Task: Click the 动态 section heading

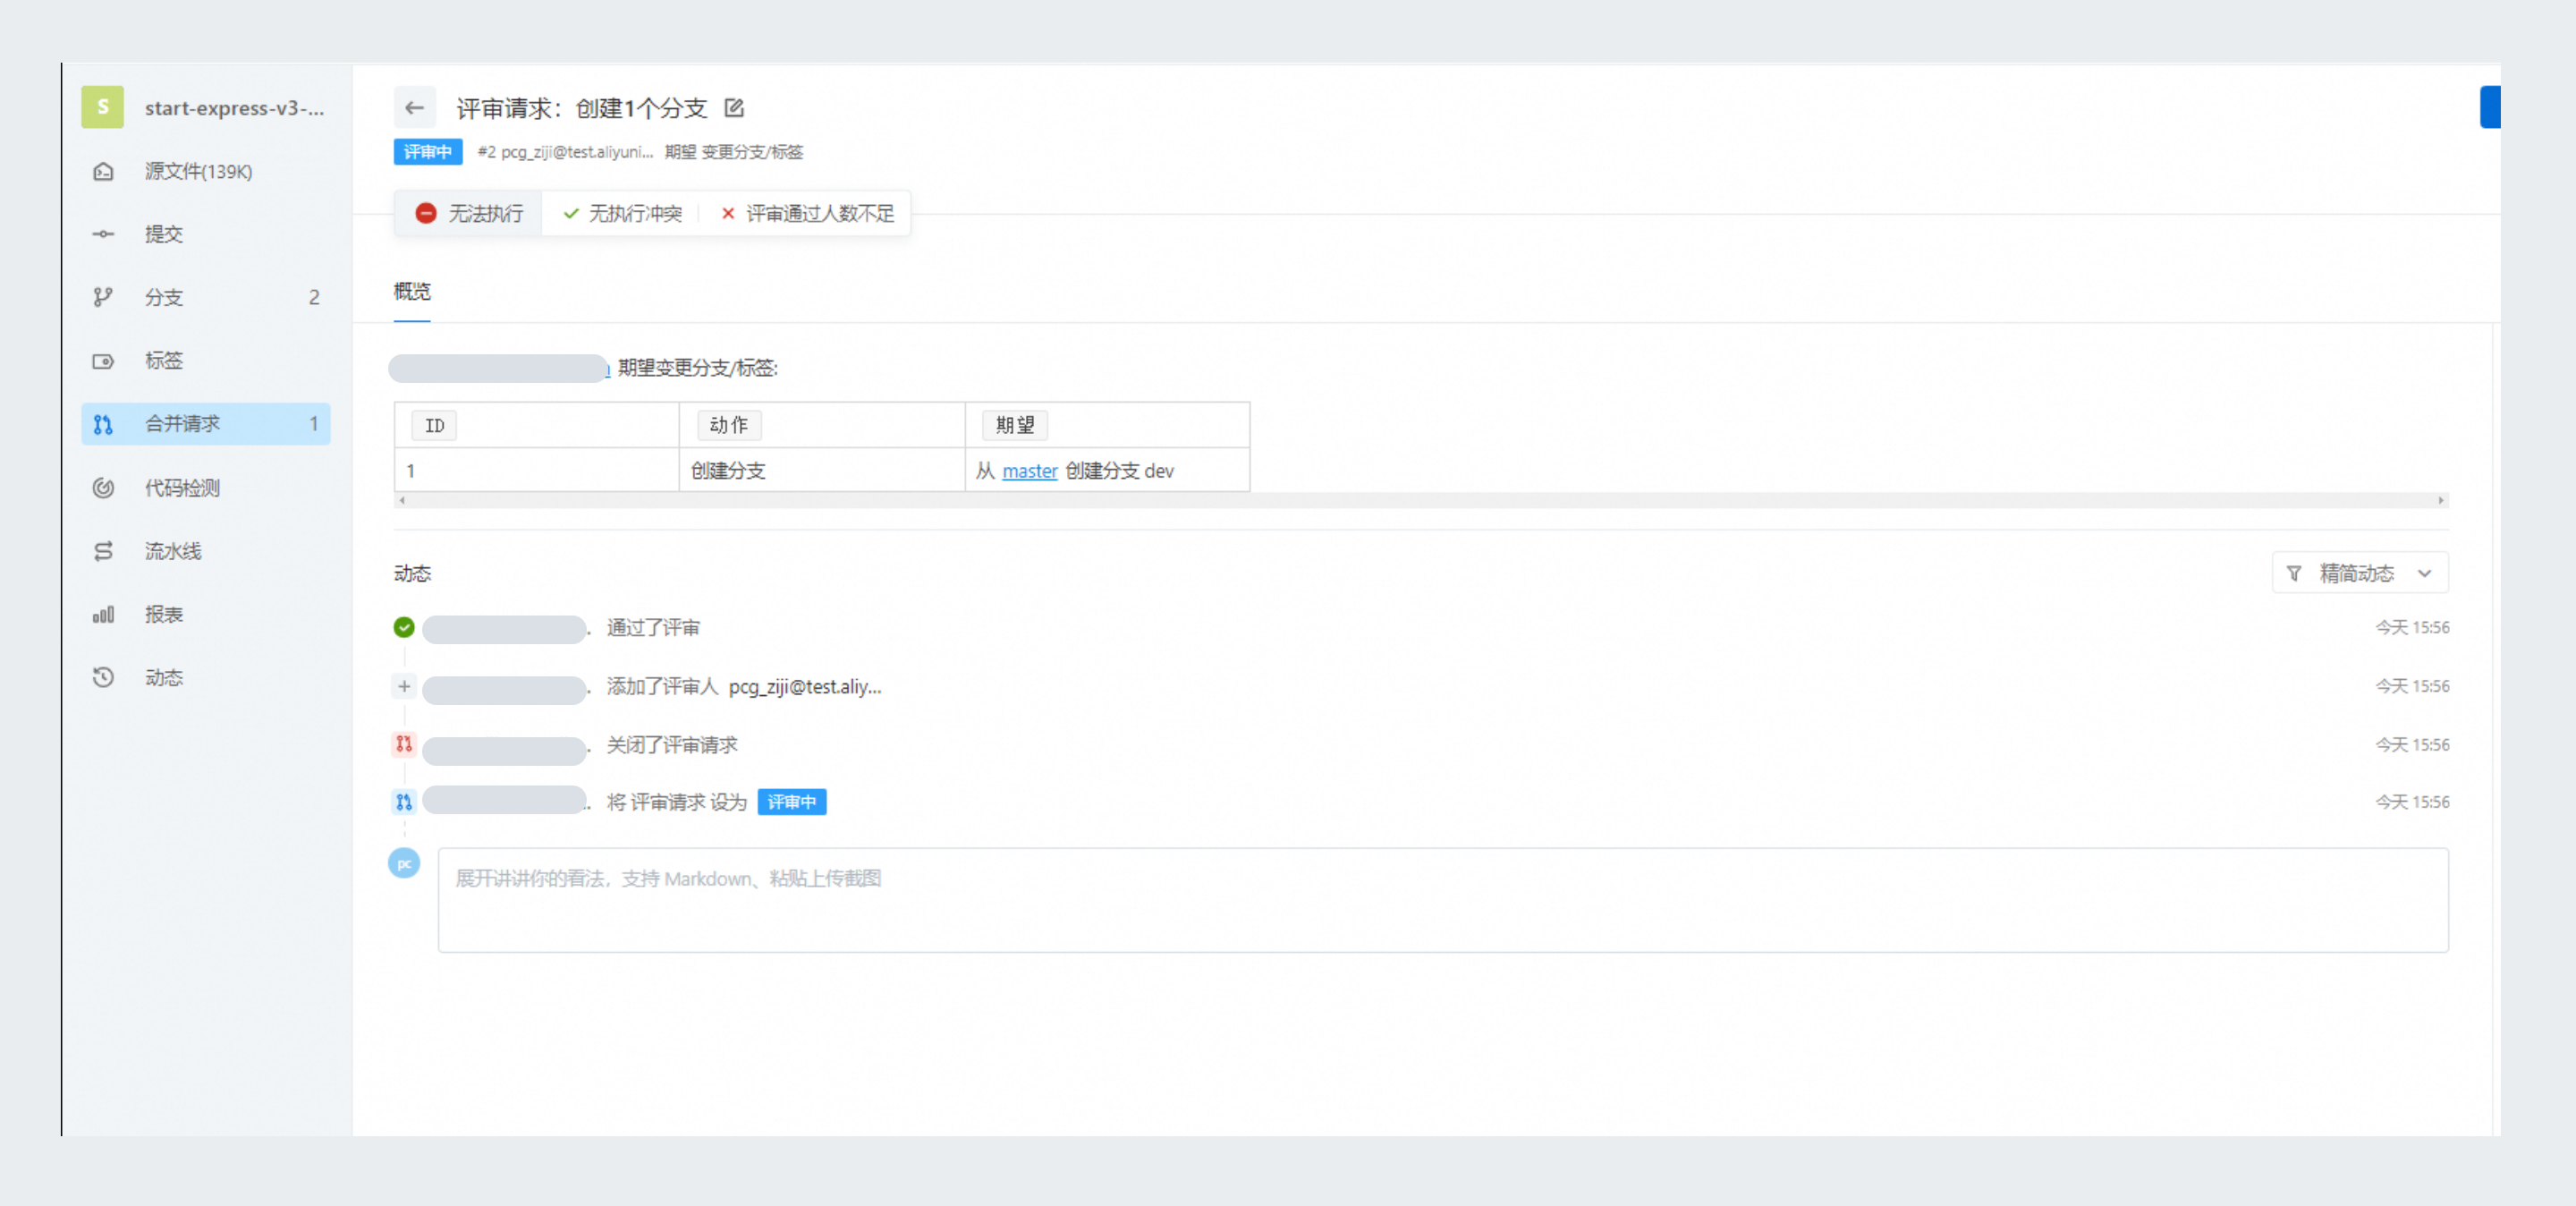Action: 412,573
